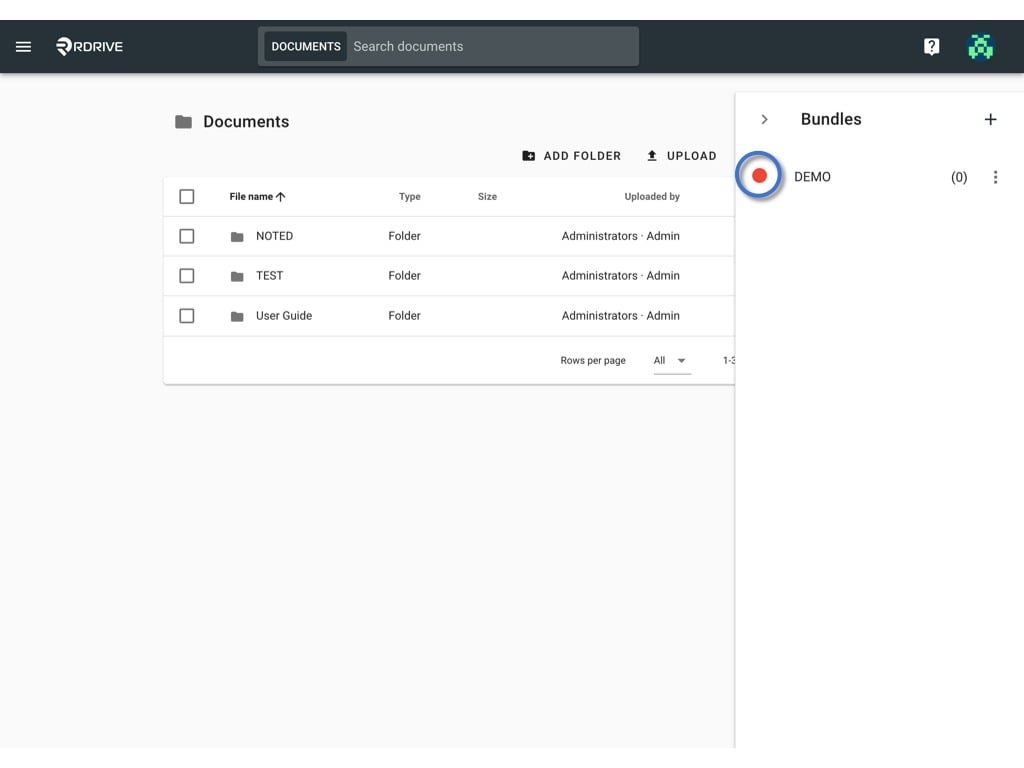The image size is (1024, 768).
Task: Check the NOTED folder checkbox
Action: tap(187, 236)
